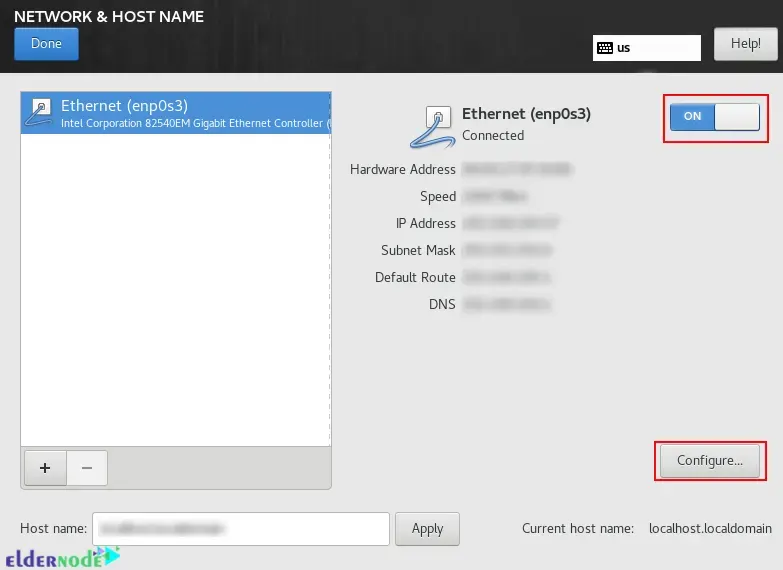The image size is (783, 570).
Task: Open Help! for network settings
Action: pos(745,44)
